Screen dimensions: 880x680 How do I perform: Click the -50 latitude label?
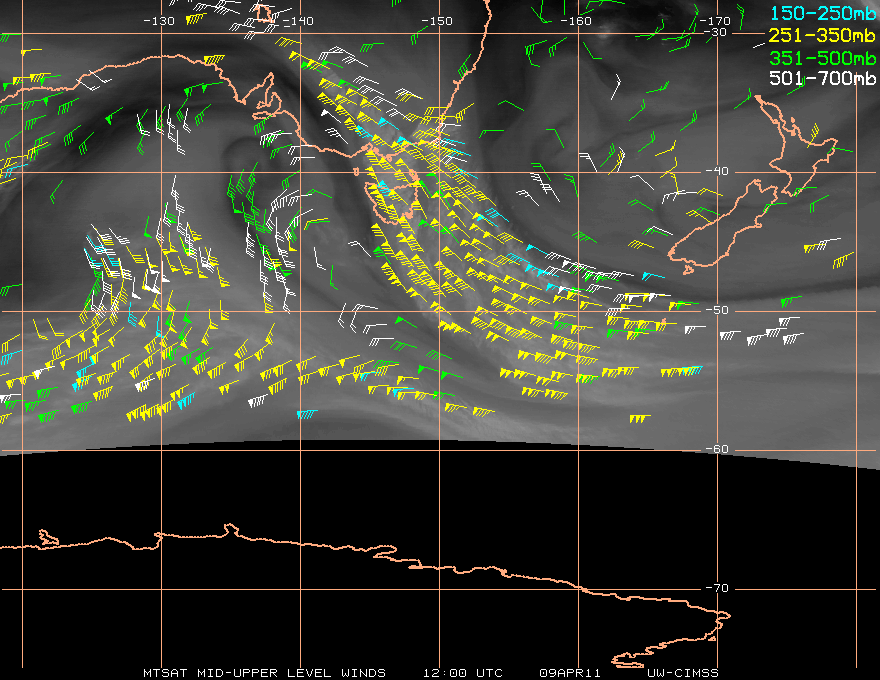click(x=717, y=310)
